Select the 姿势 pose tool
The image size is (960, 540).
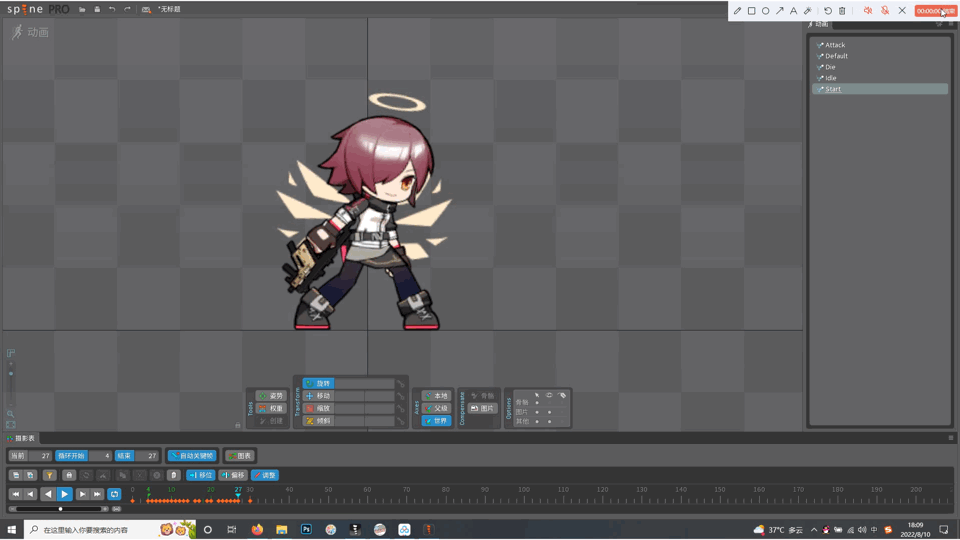pos(271,396)
